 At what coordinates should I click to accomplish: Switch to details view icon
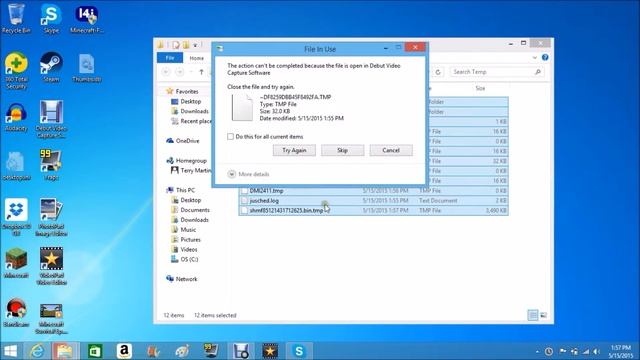tap(533, 315)
